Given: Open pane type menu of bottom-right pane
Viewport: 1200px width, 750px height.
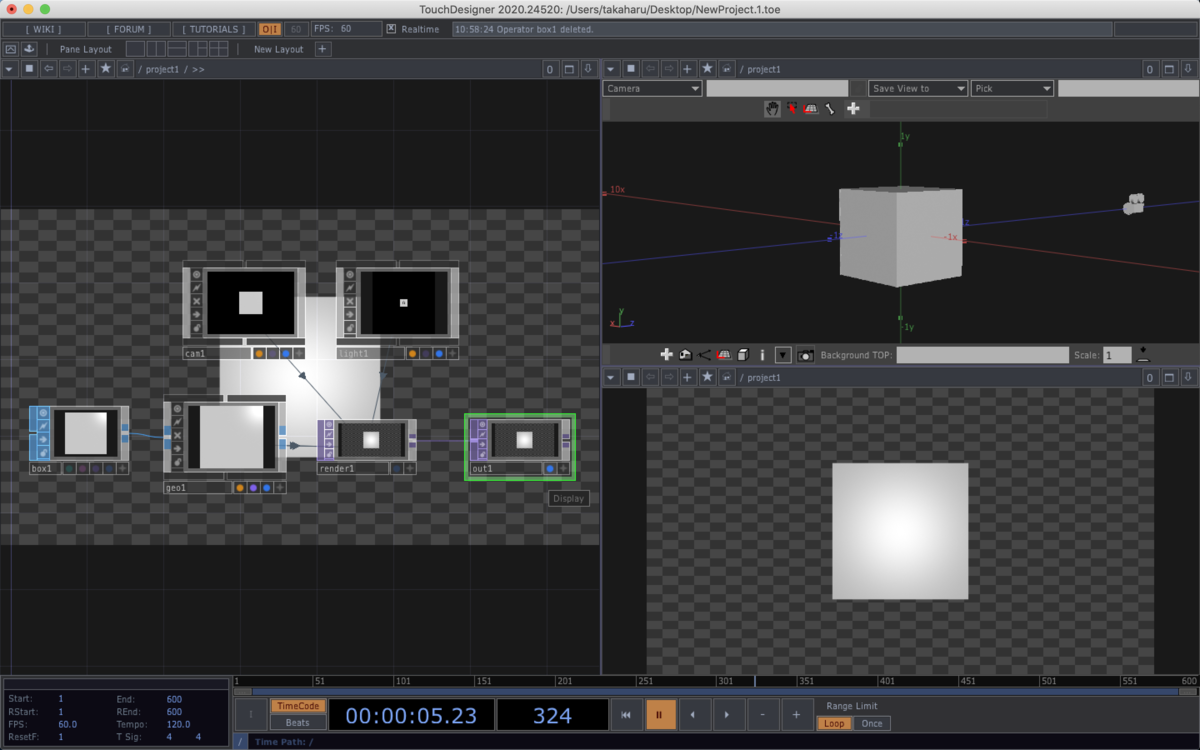Looking at the screenshot, I should 611,377.
